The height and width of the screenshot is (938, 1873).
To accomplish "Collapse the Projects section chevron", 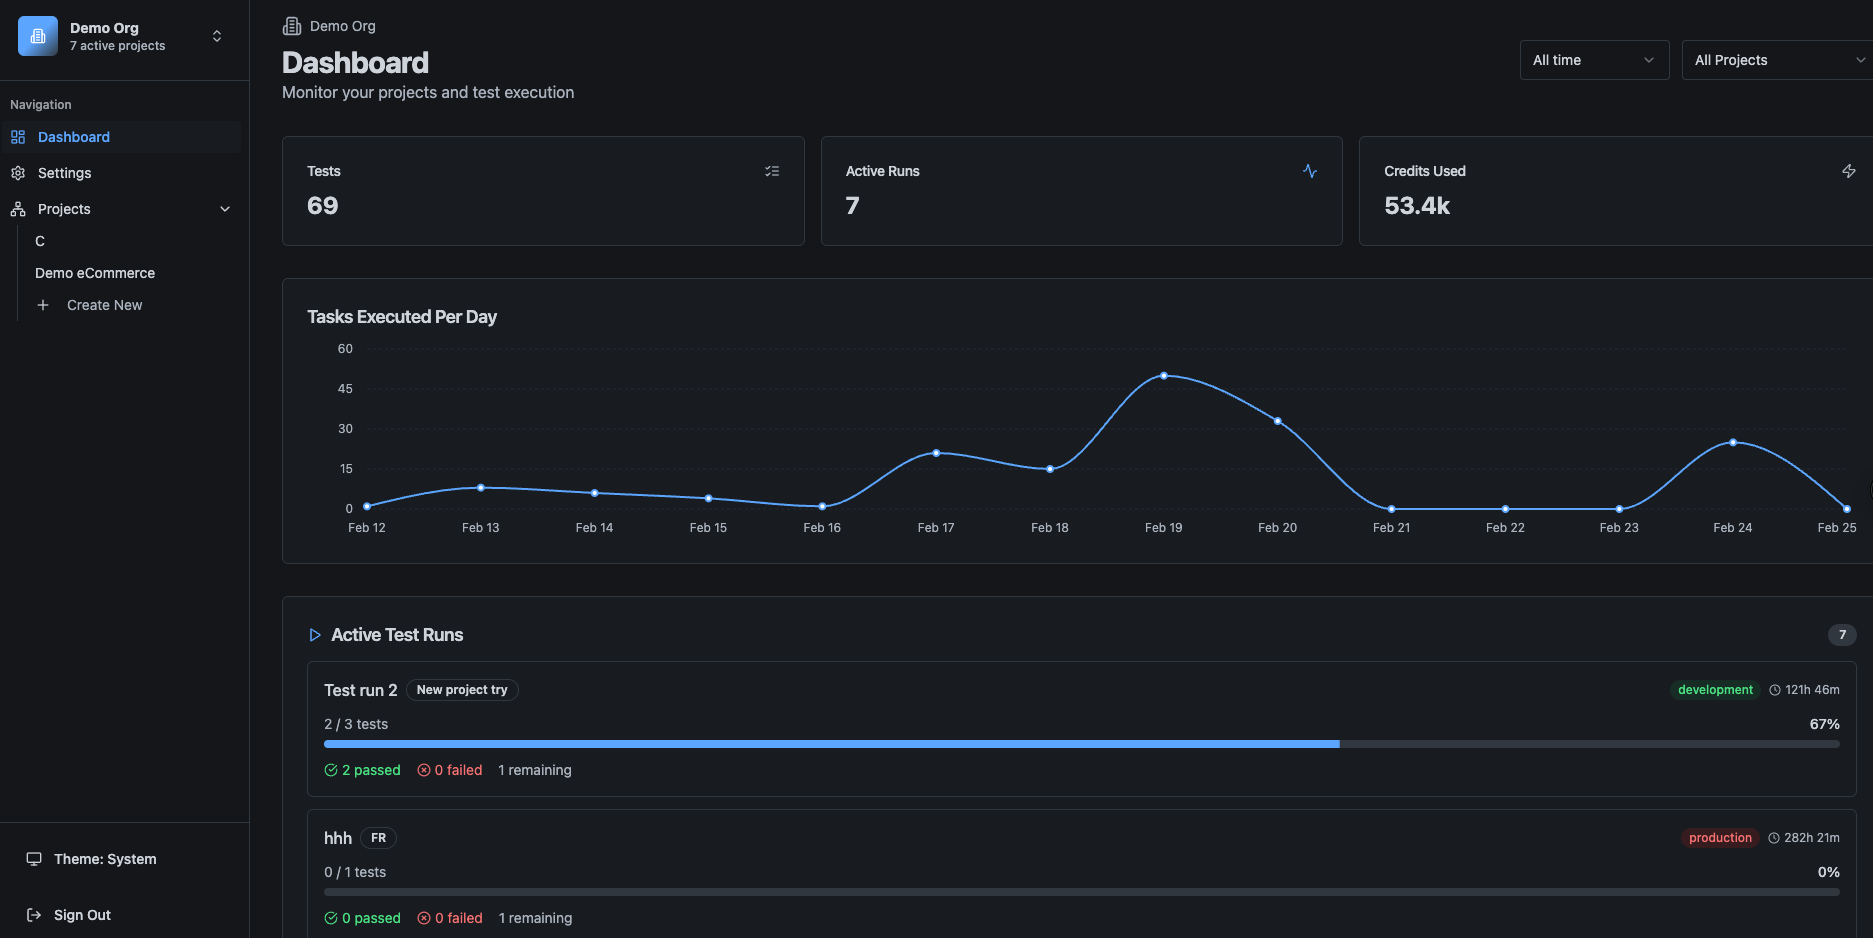I will coord(225,209).
